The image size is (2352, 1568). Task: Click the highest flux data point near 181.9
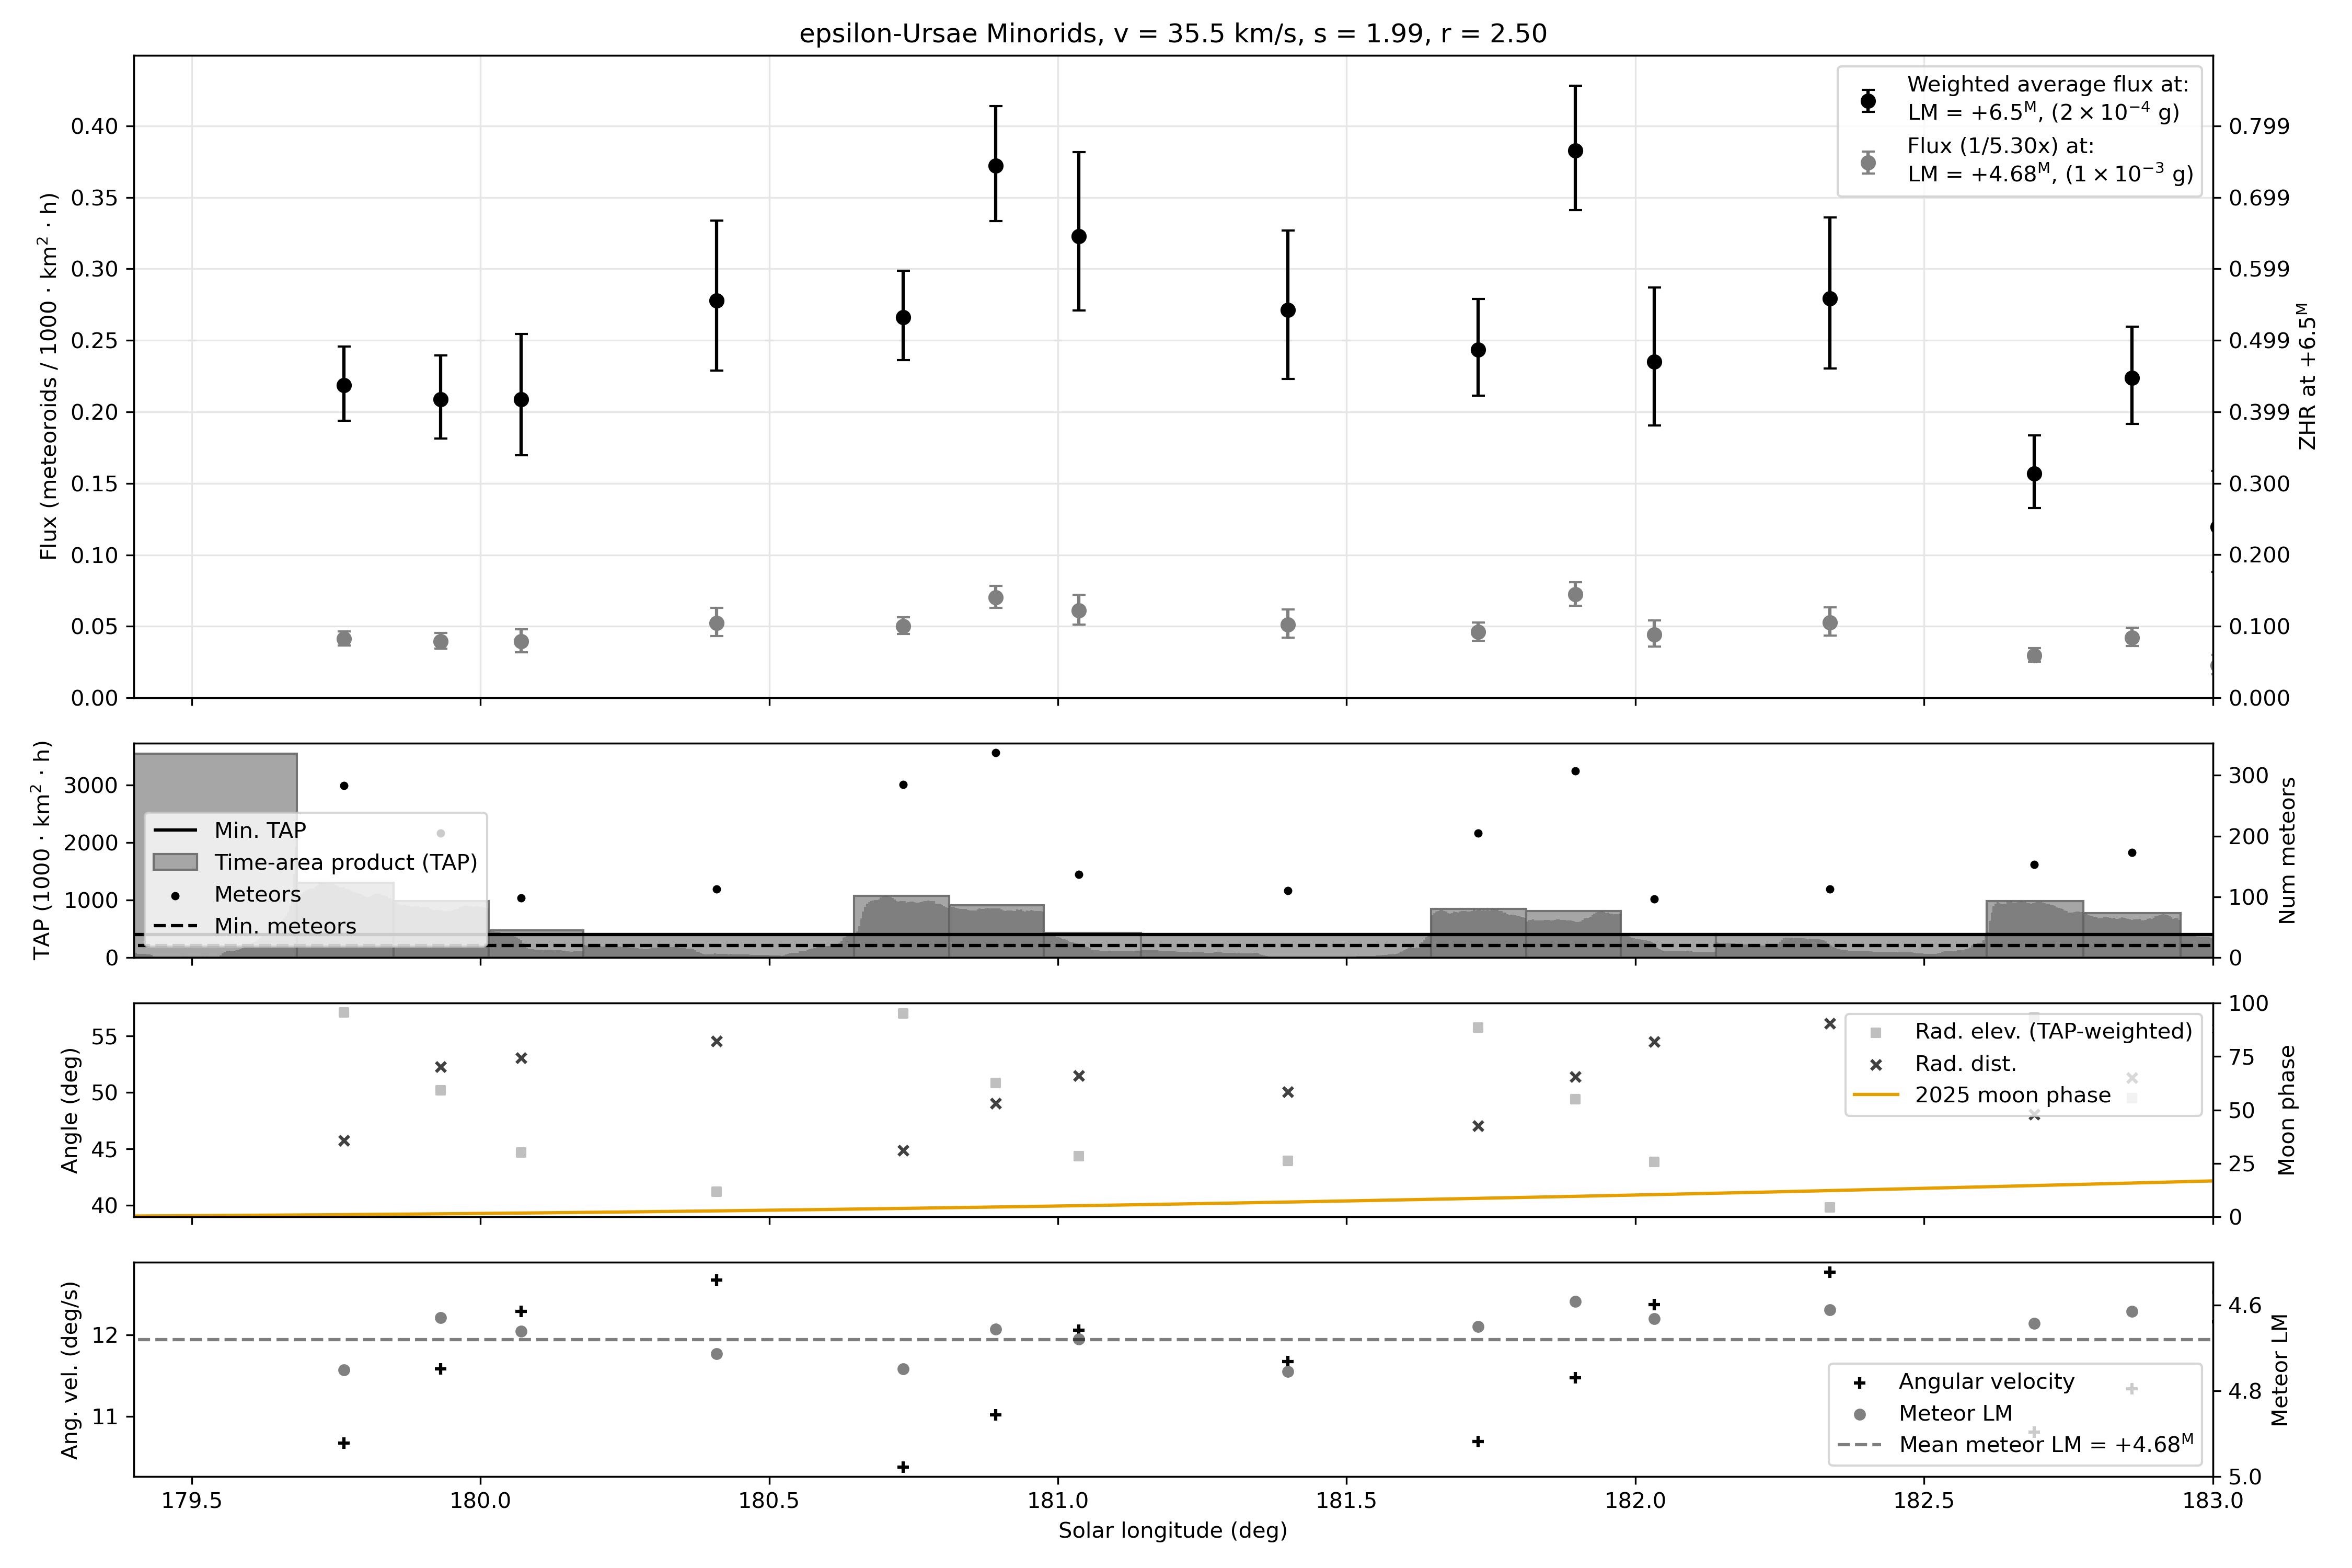[x=1575, y=151]
